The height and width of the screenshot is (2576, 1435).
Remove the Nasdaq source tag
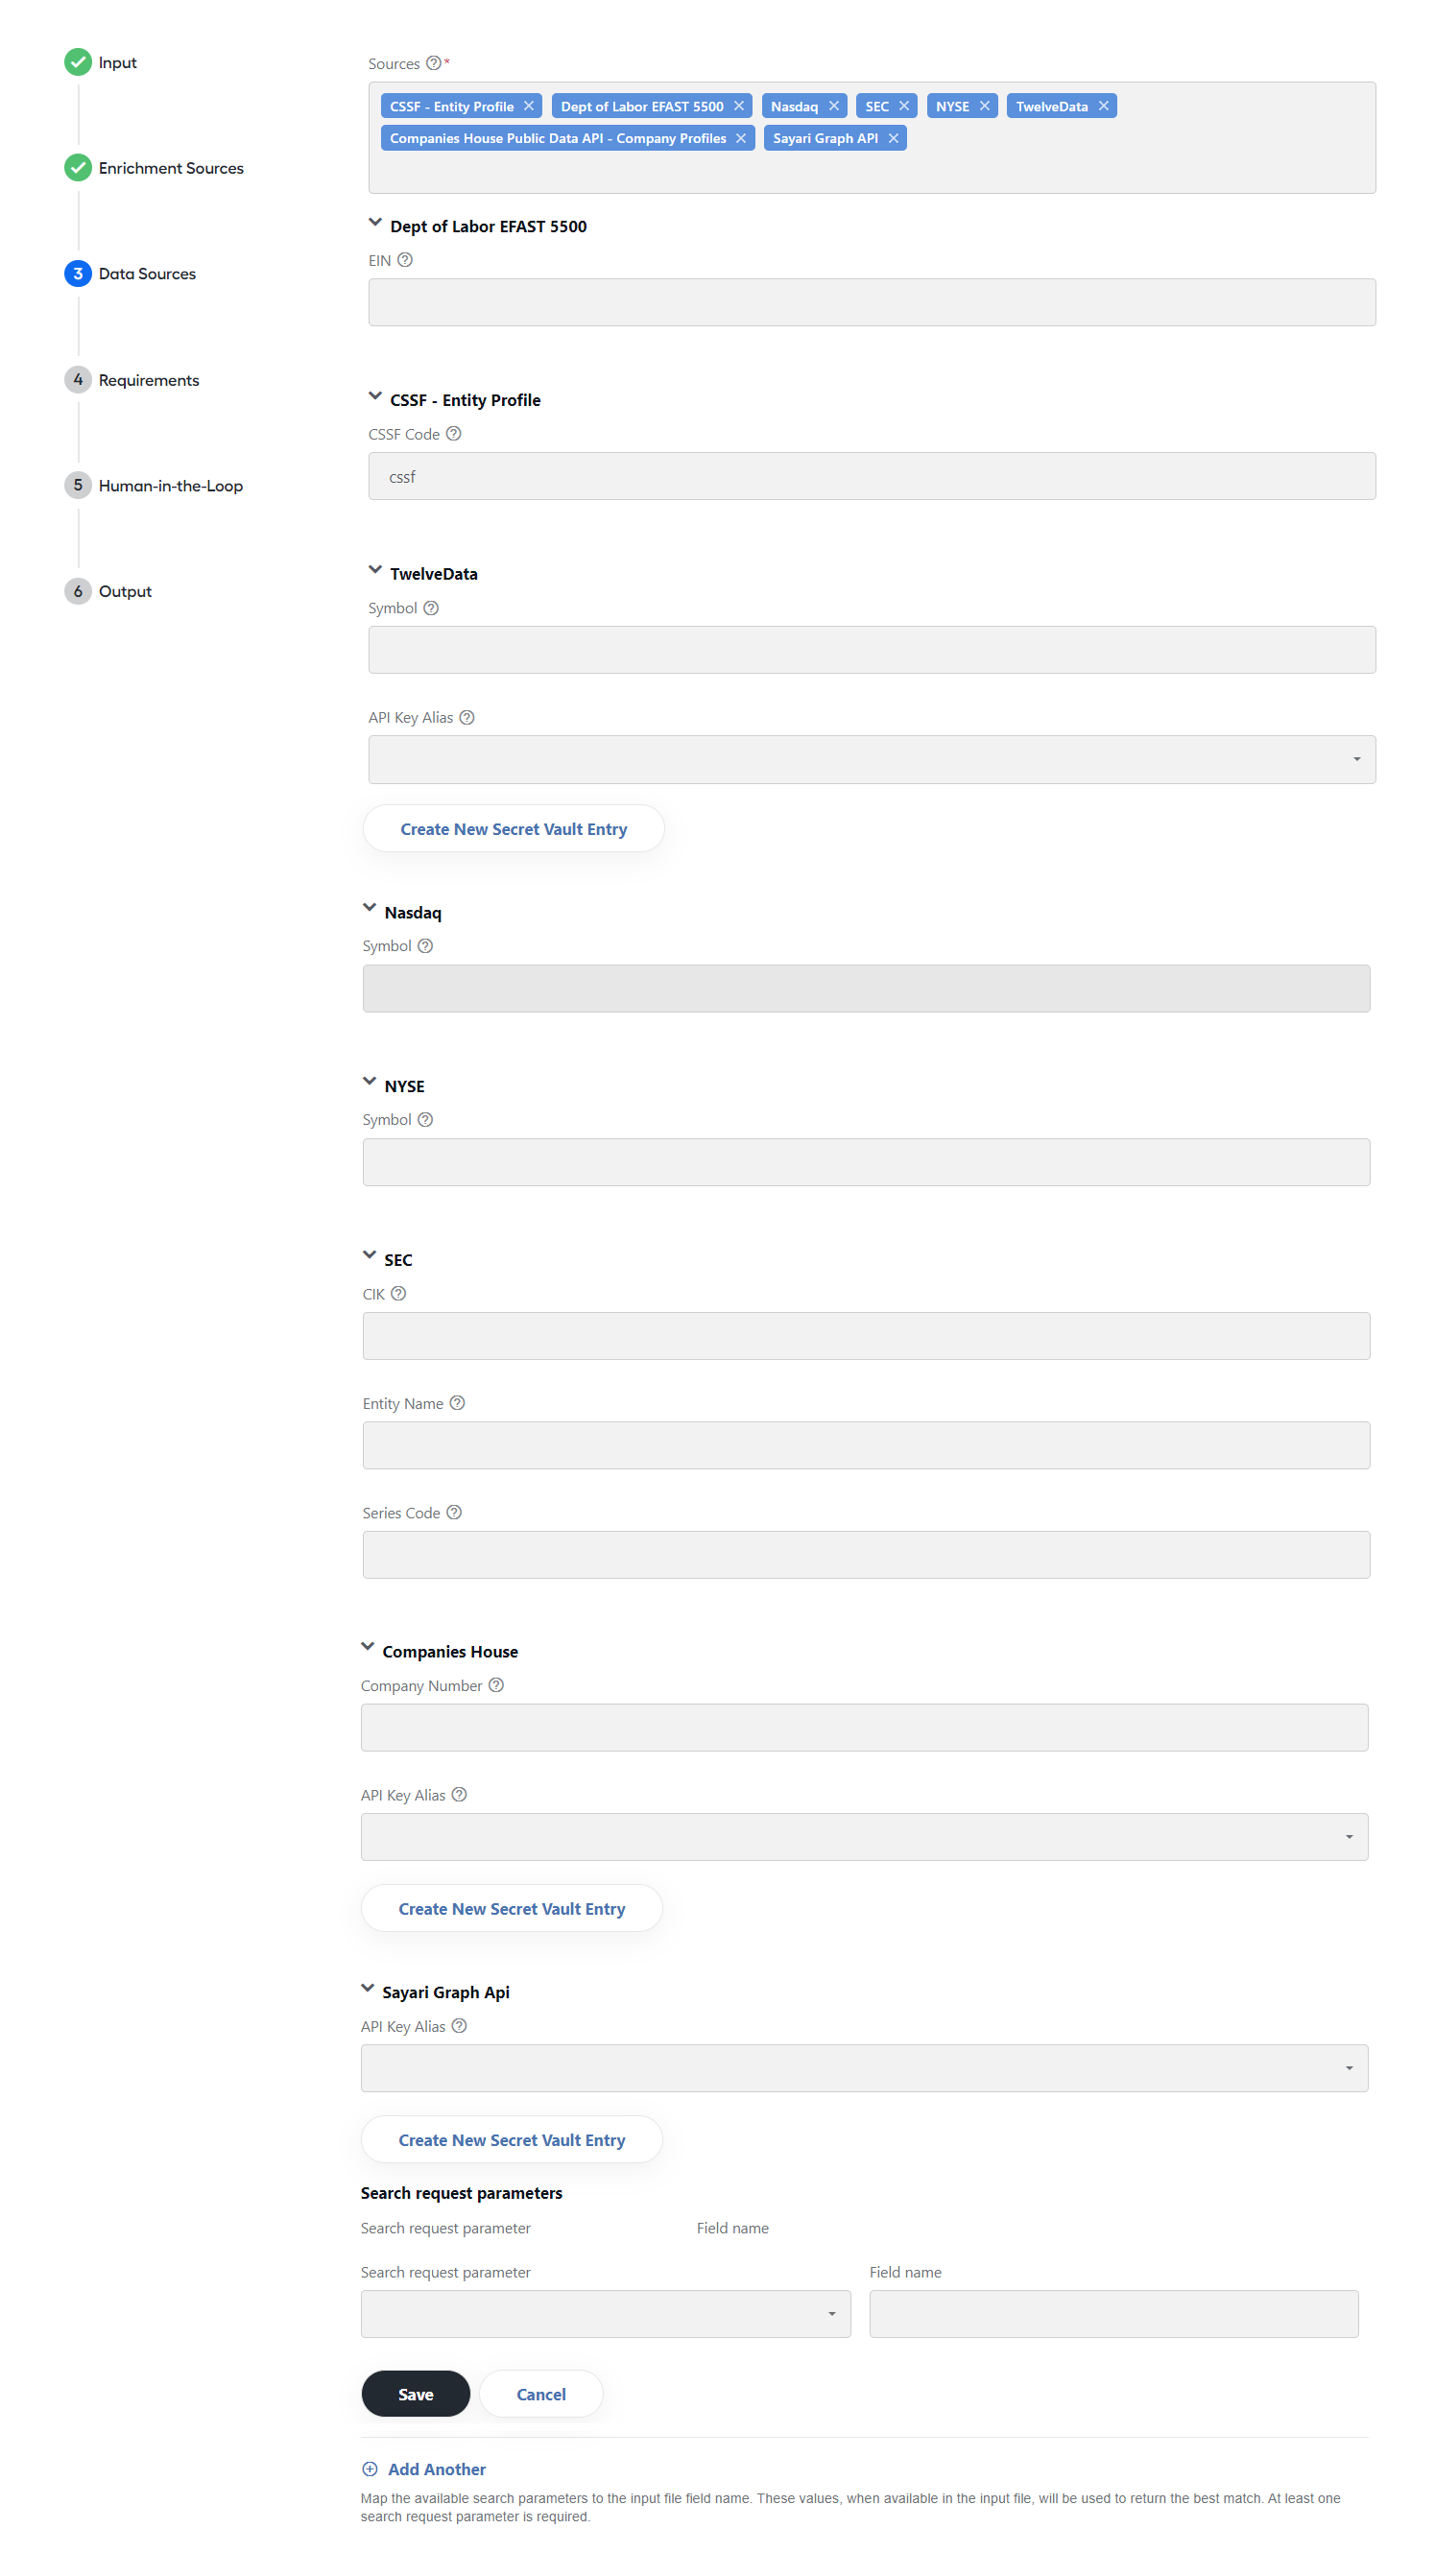[833, 106]
